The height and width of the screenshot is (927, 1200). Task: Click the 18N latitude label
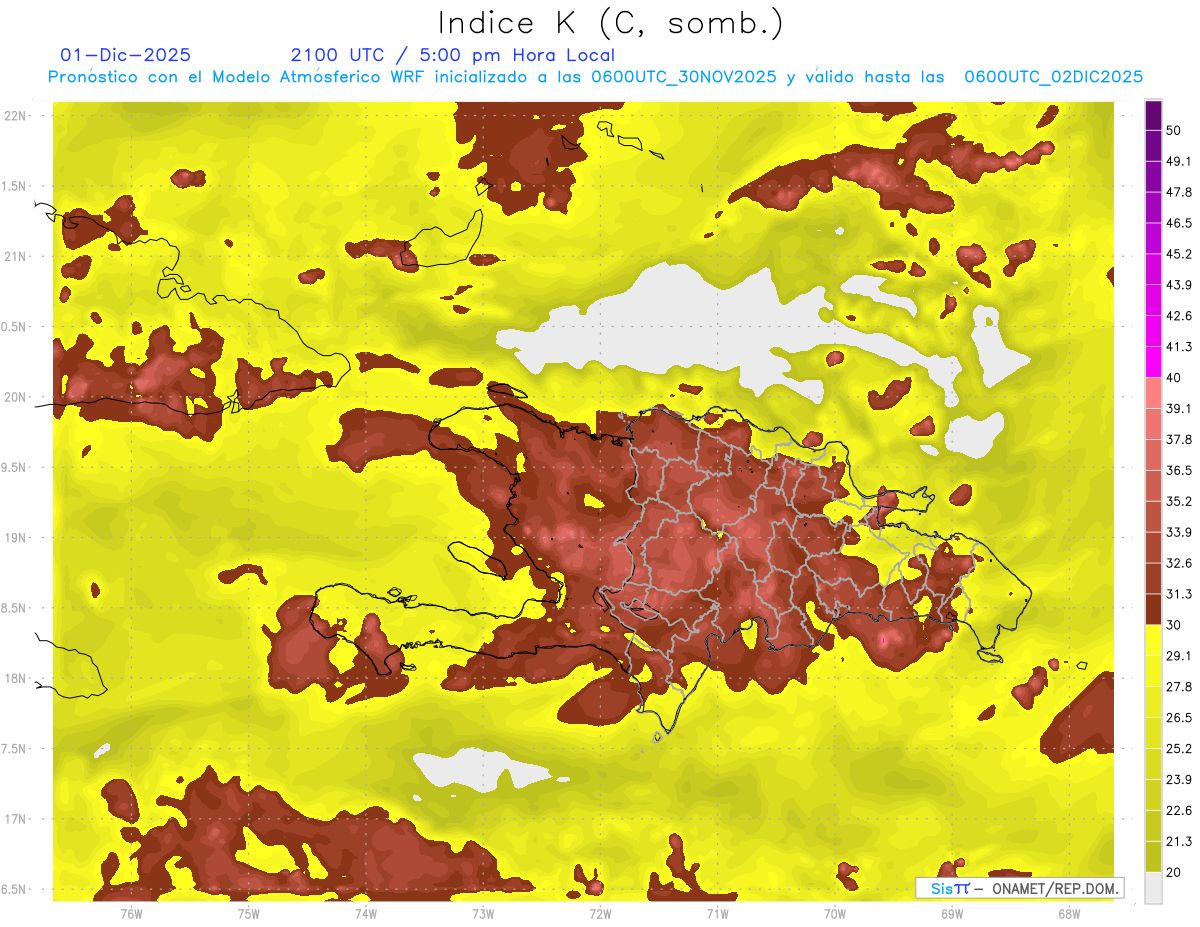click(x=15, y=678)
